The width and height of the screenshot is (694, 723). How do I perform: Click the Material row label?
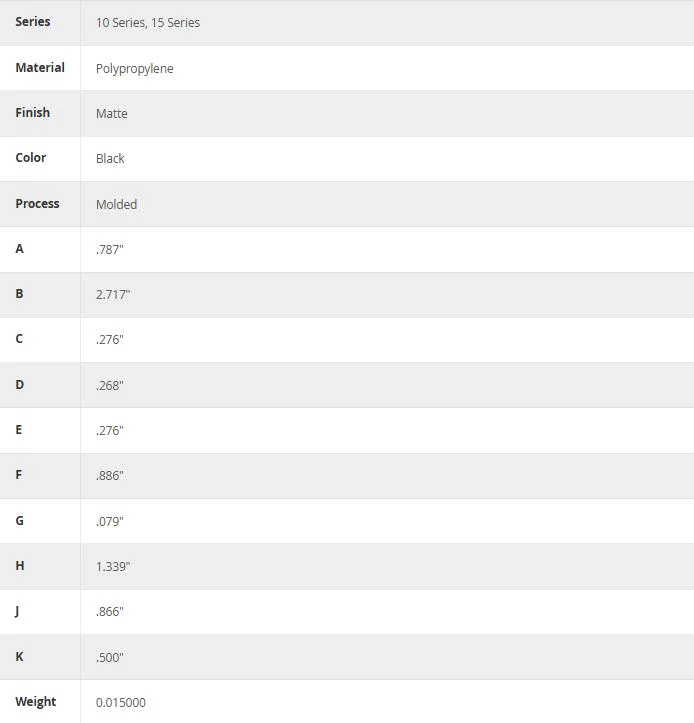pos(40,68)
